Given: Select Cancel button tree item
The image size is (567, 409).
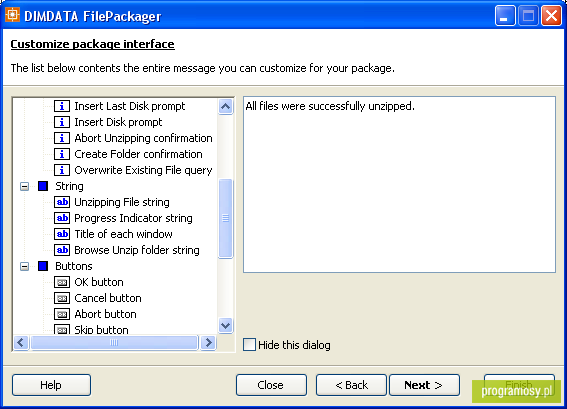Looking at the screenshot, I should pos(108,298).
